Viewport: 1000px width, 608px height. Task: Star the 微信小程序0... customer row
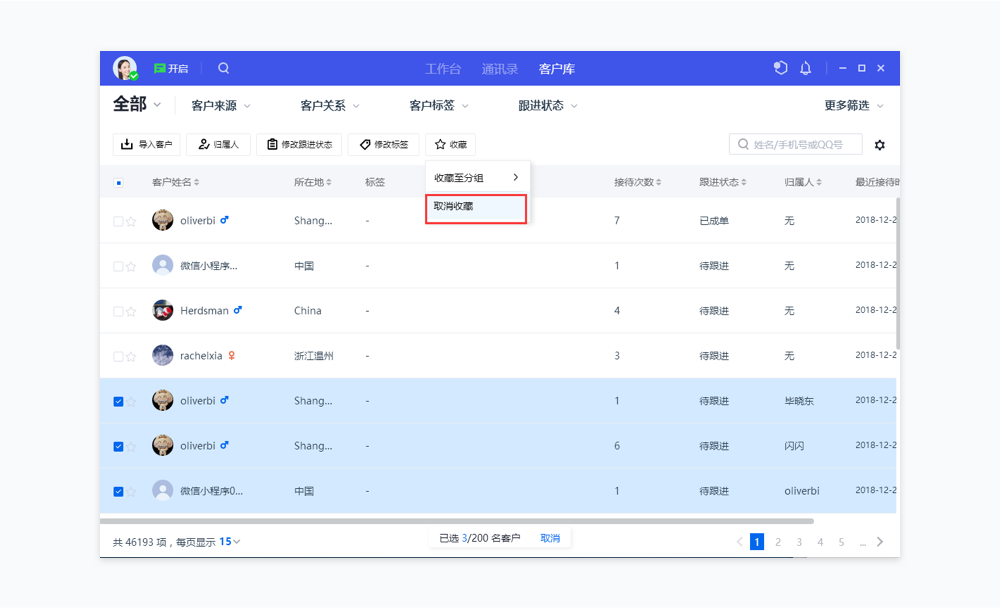131,491
